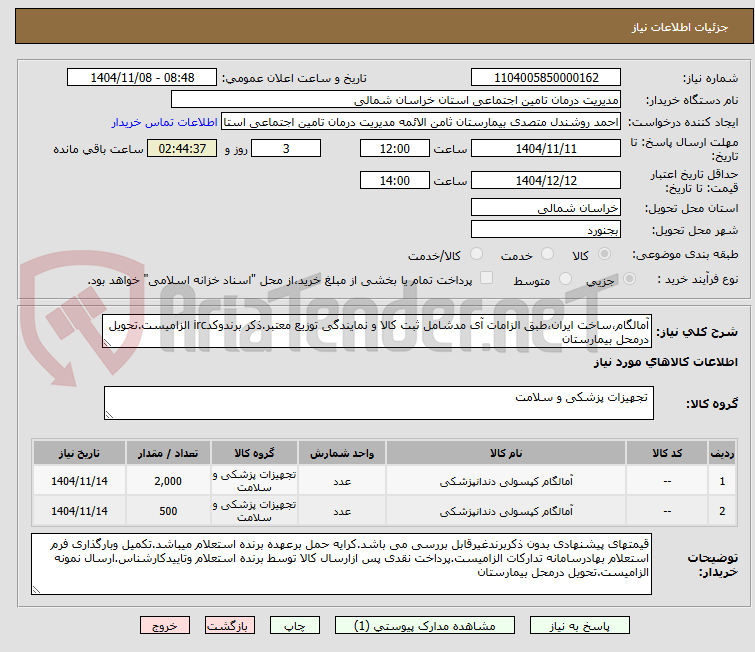Toggle the اسناد خزانه اسلامی payment checkbox

click(x=487, y=277)
